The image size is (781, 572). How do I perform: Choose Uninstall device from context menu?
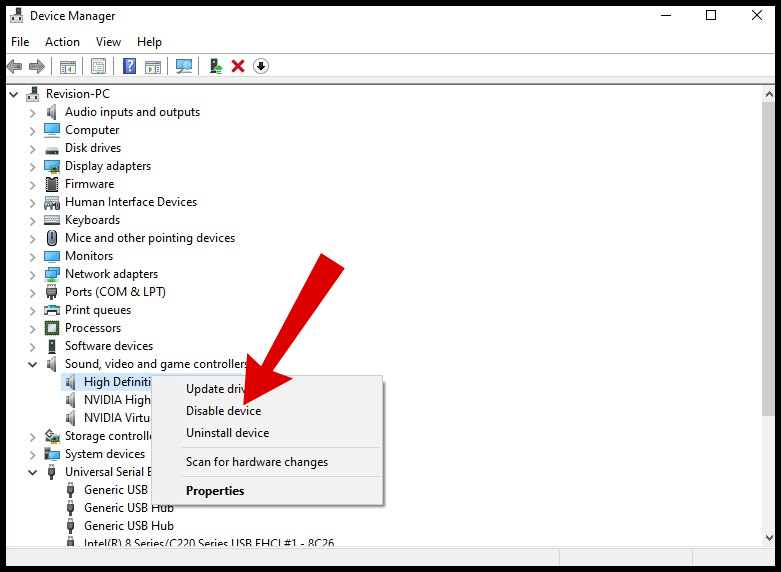267,432
